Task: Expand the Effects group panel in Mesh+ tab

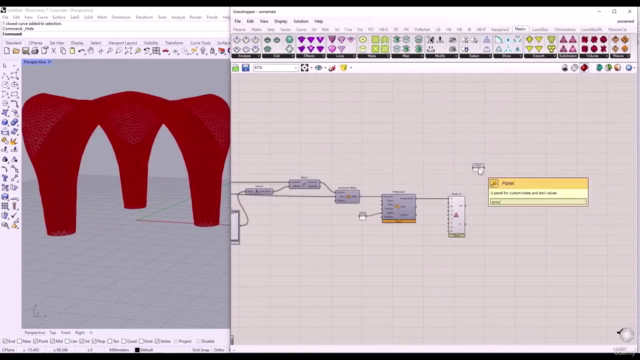Action: tap(310, 56)
